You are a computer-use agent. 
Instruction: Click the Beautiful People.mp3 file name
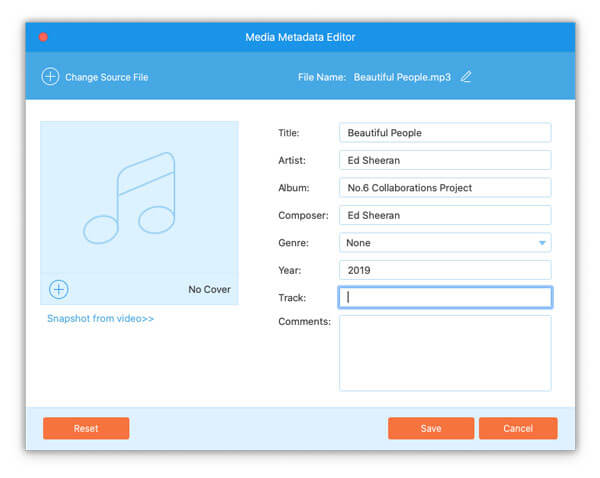tap(402, 77)
